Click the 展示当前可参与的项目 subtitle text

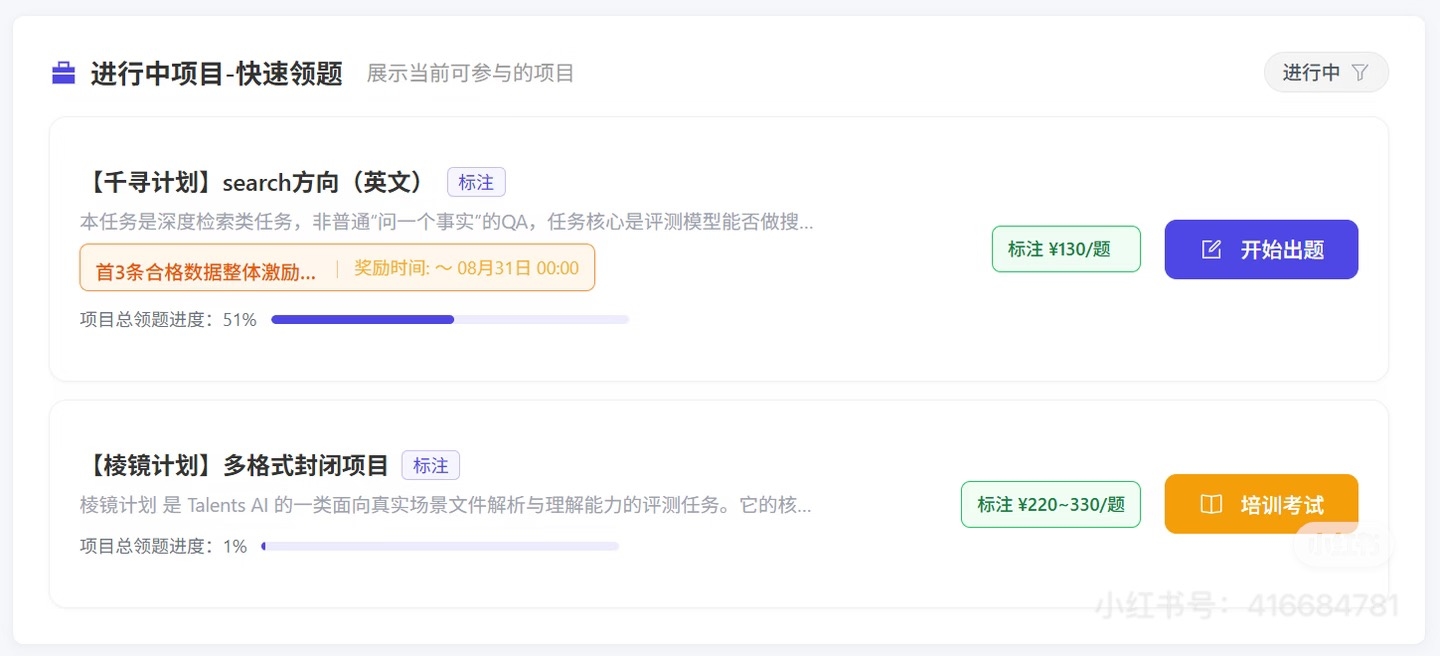pyautogui.click(x=470, y=73)
